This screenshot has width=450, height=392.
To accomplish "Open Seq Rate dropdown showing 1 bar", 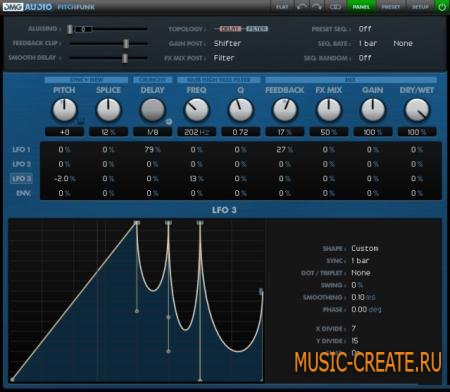I will pos(368,43).
